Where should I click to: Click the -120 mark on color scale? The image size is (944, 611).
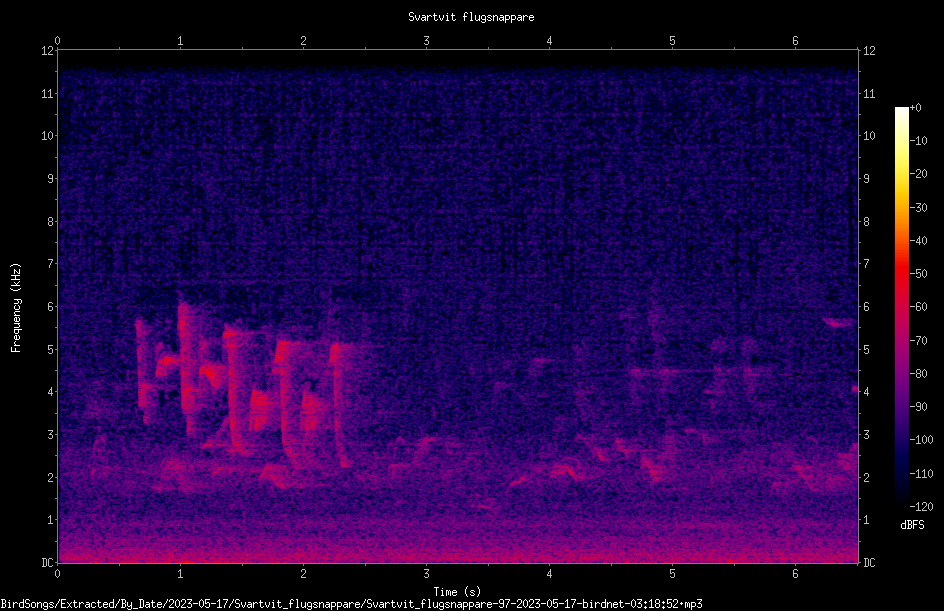921,507
